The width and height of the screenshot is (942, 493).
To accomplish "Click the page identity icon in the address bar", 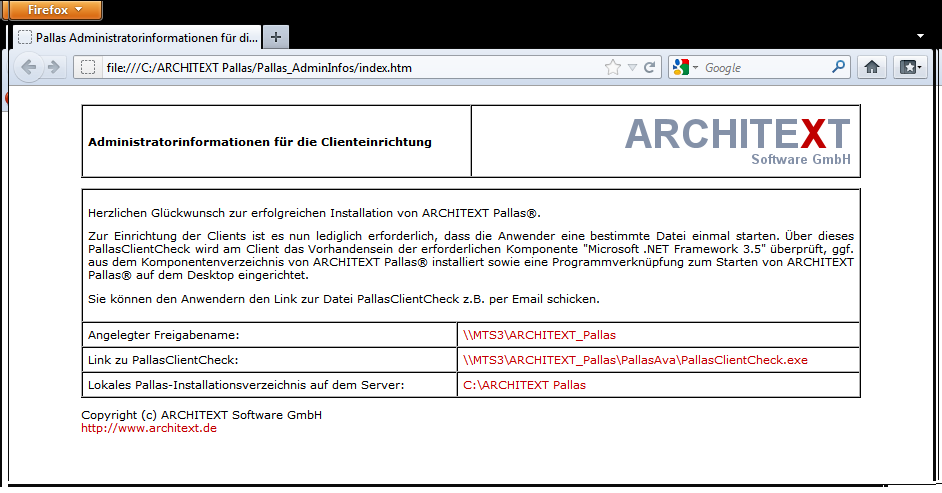I will tap(88, 67).
